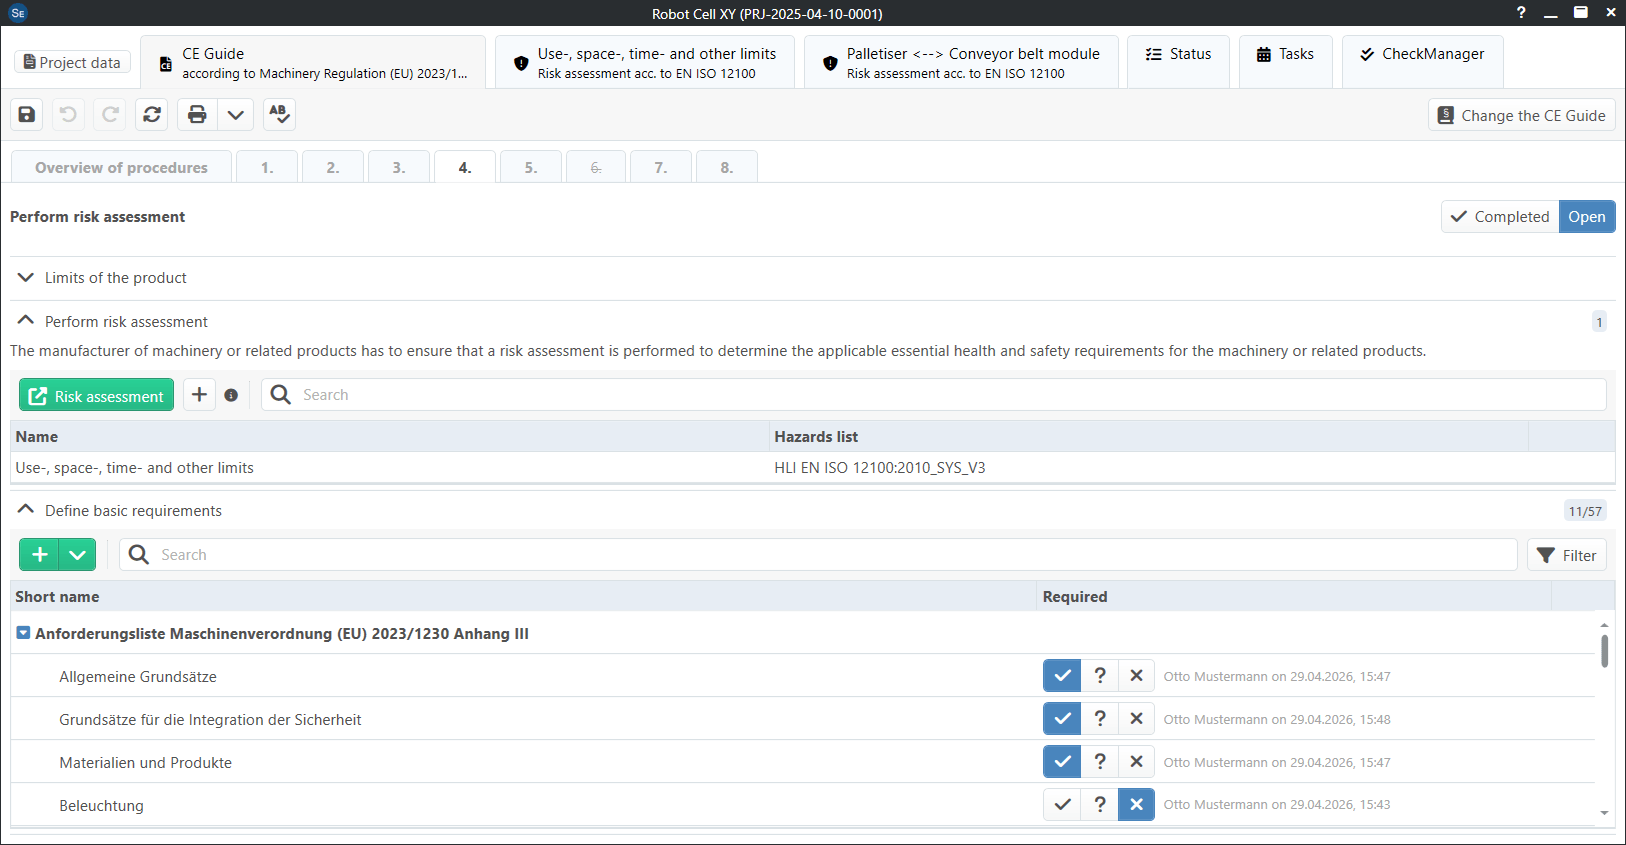Open the Project data tab
1626x845 pixels.
72,62
